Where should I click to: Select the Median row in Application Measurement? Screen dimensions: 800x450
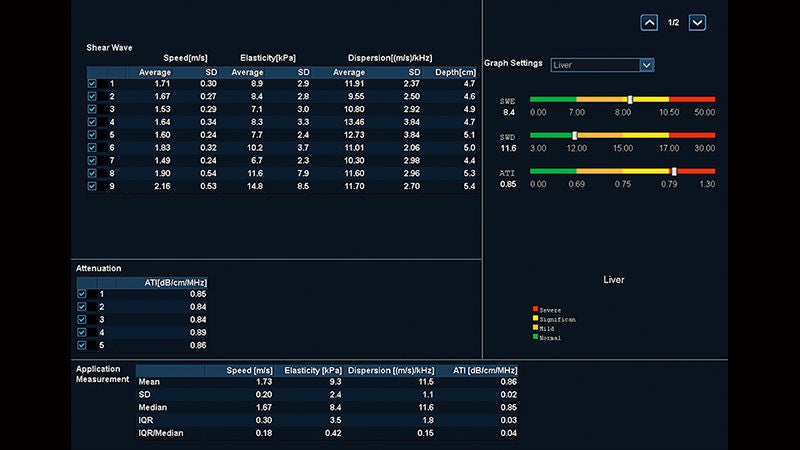click(x=327, y=407)
